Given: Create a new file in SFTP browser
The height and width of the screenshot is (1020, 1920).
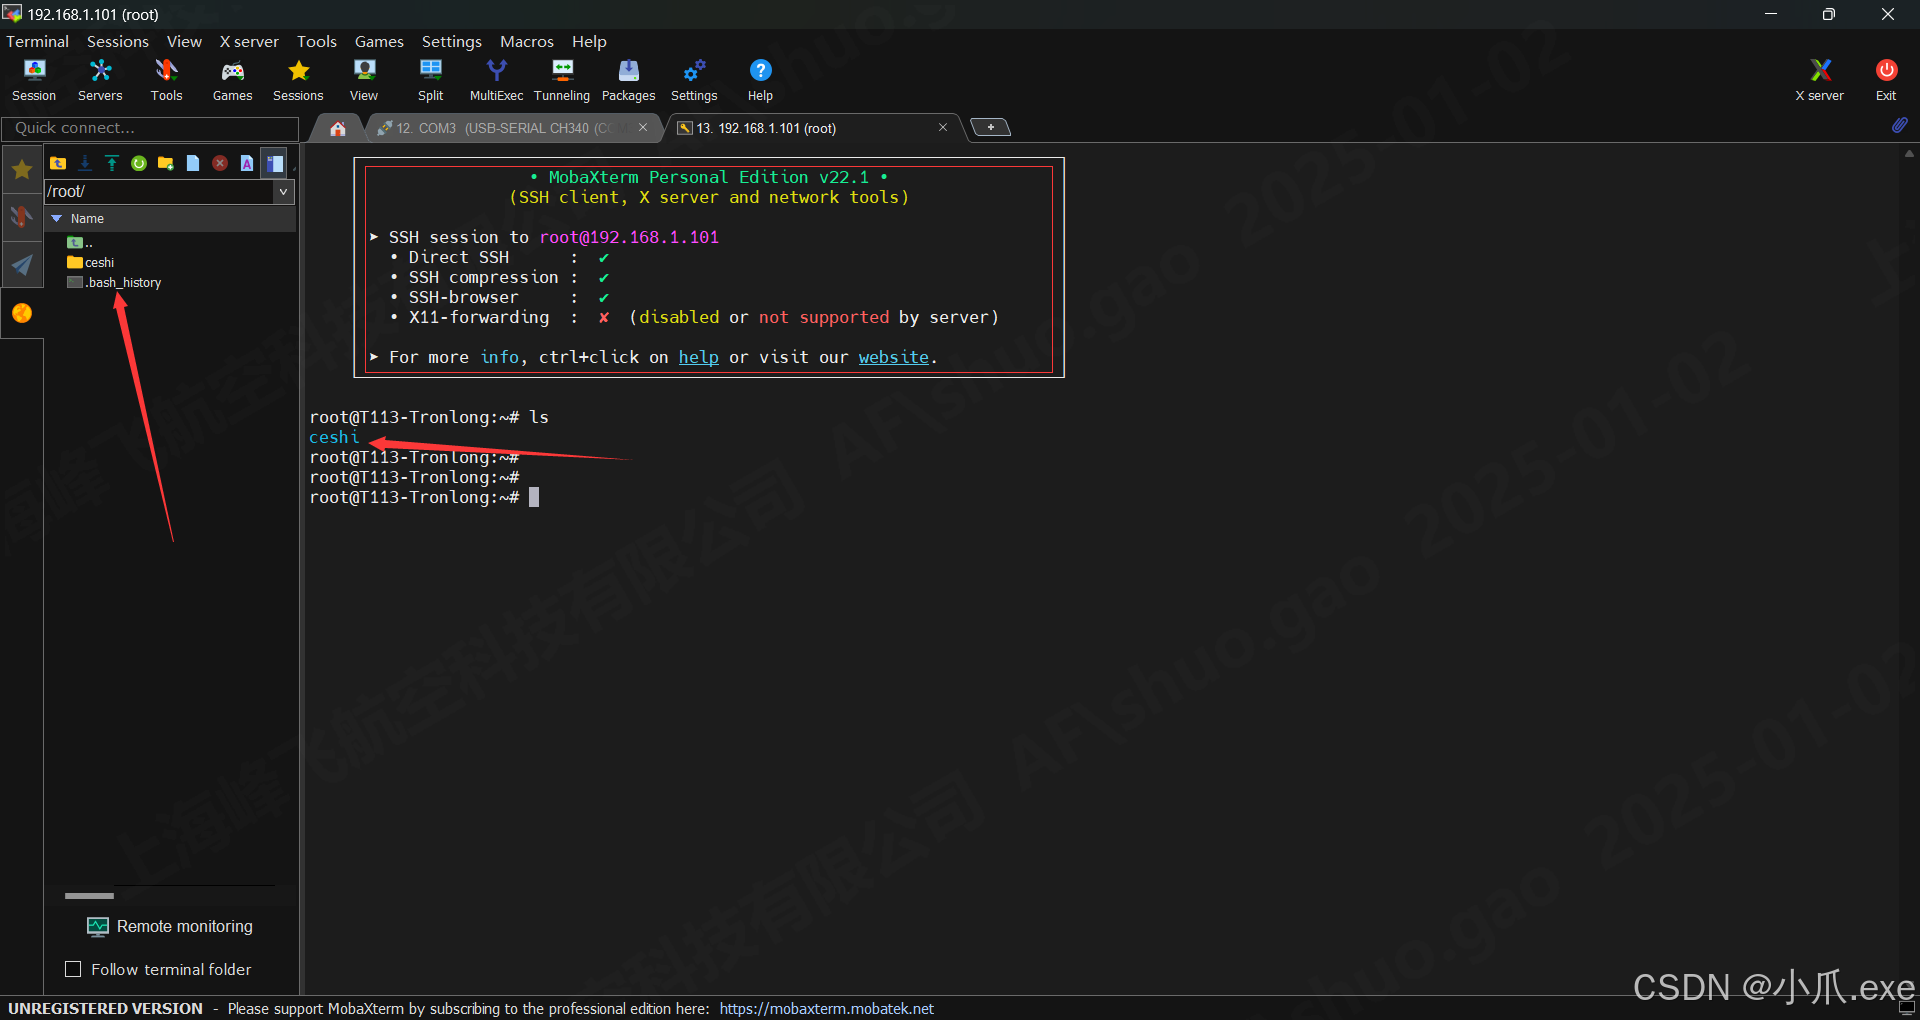Looking at the screenshot, I should coord(193,163).
